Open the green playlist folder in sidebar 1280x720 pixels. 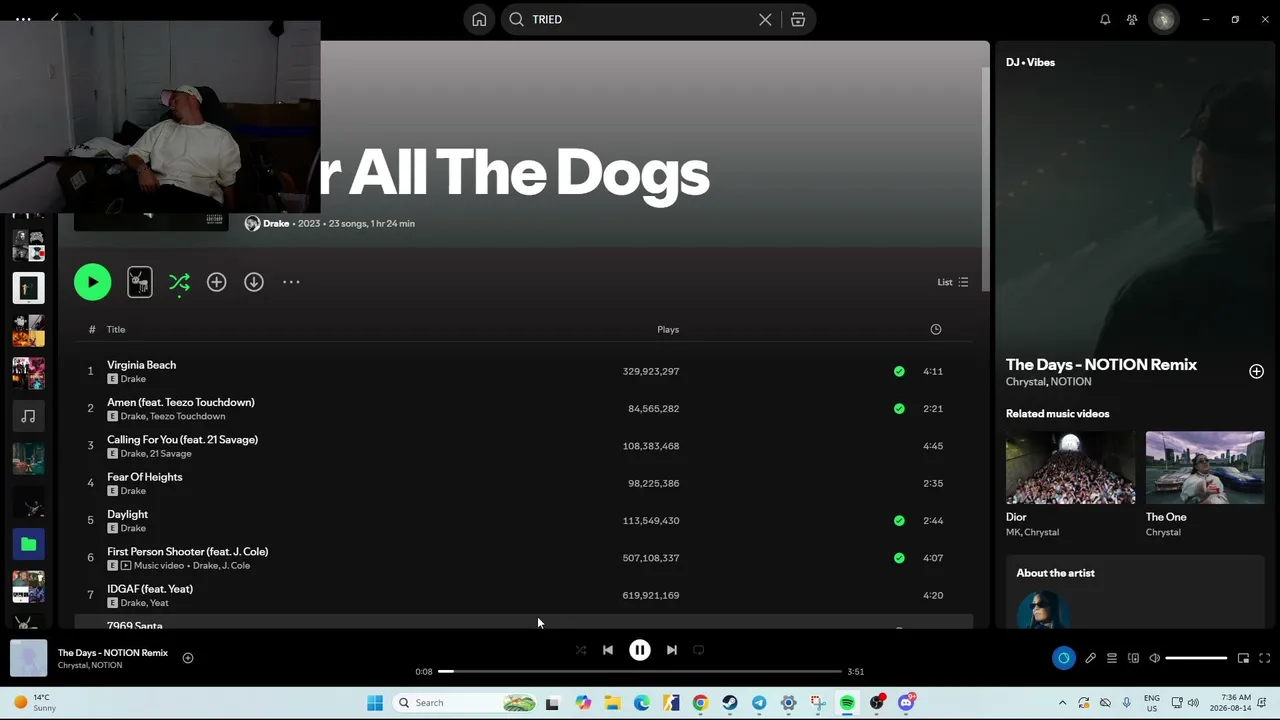click(x=28, y=544)
